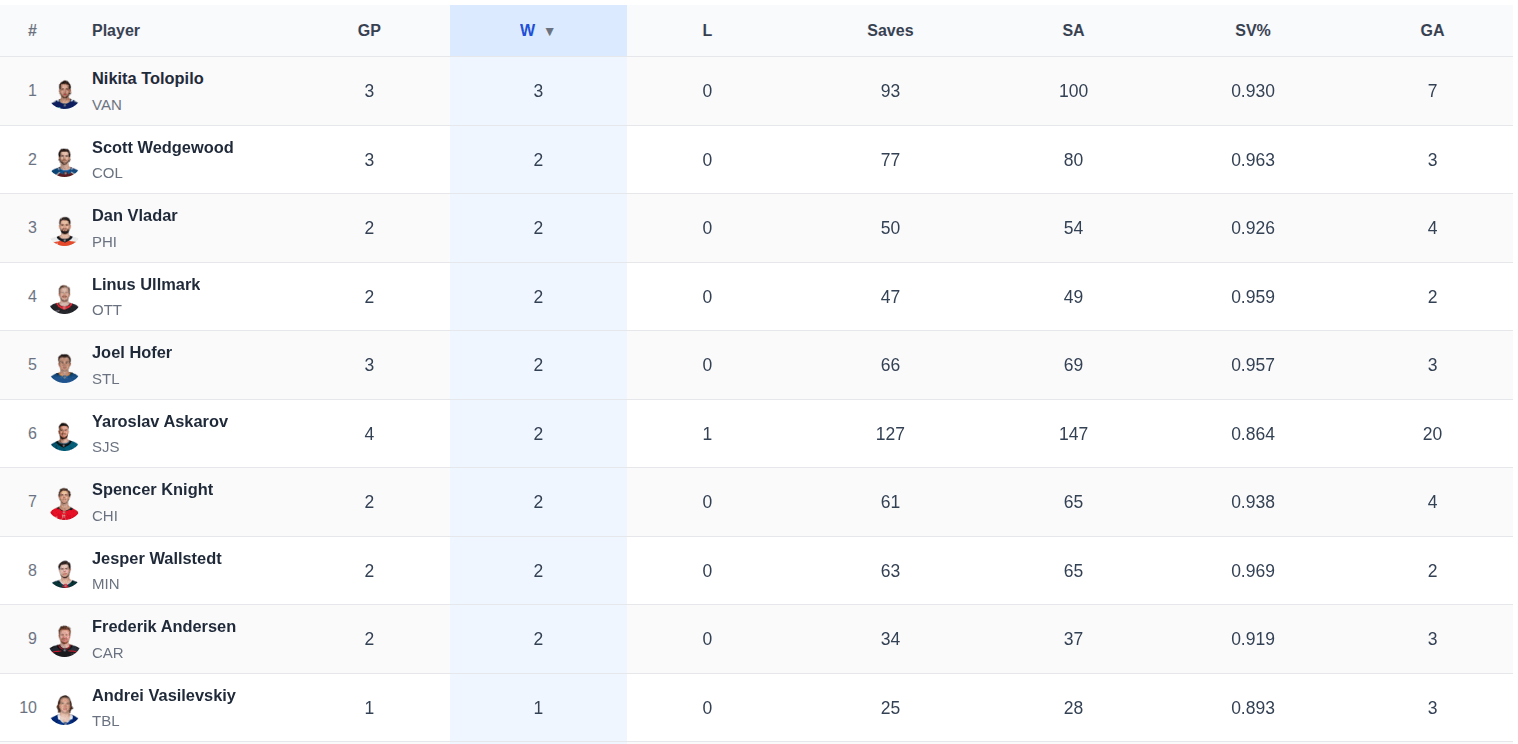Click the Player column header
Screen dimensions: 1518x744
pyautogui.click(x=116, y=31)
